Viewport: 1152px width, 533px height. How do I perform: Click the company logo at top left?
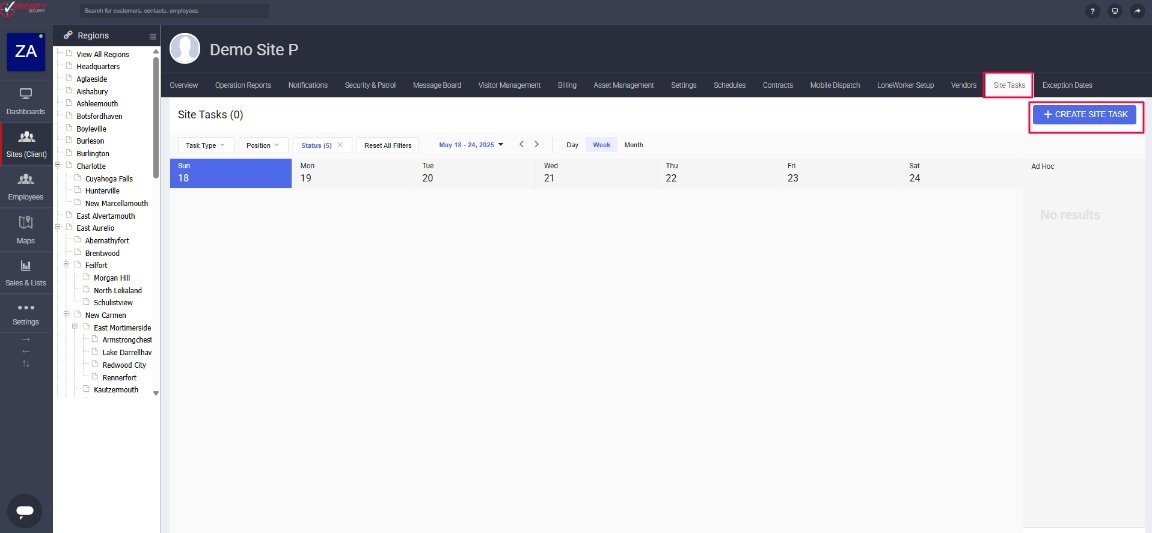click(26, 10)
